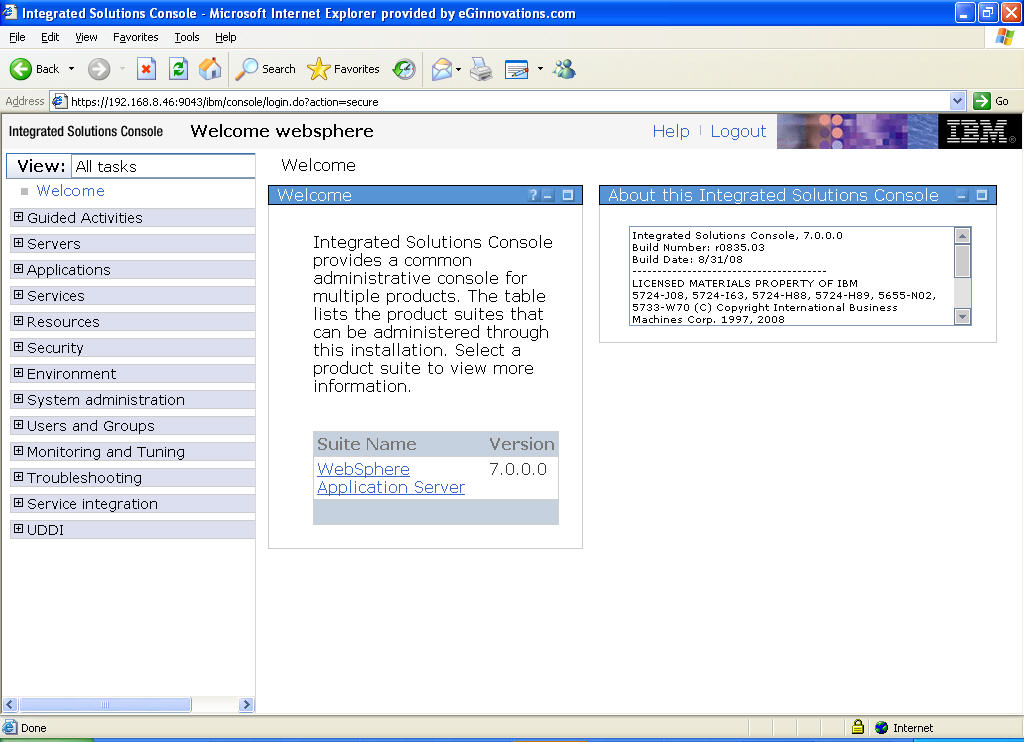Click the 7.0.0.0 version cell
Image resolution: width=1024 pixels, height=742 pixels.
pyautogui.click(x=518, y=469)
